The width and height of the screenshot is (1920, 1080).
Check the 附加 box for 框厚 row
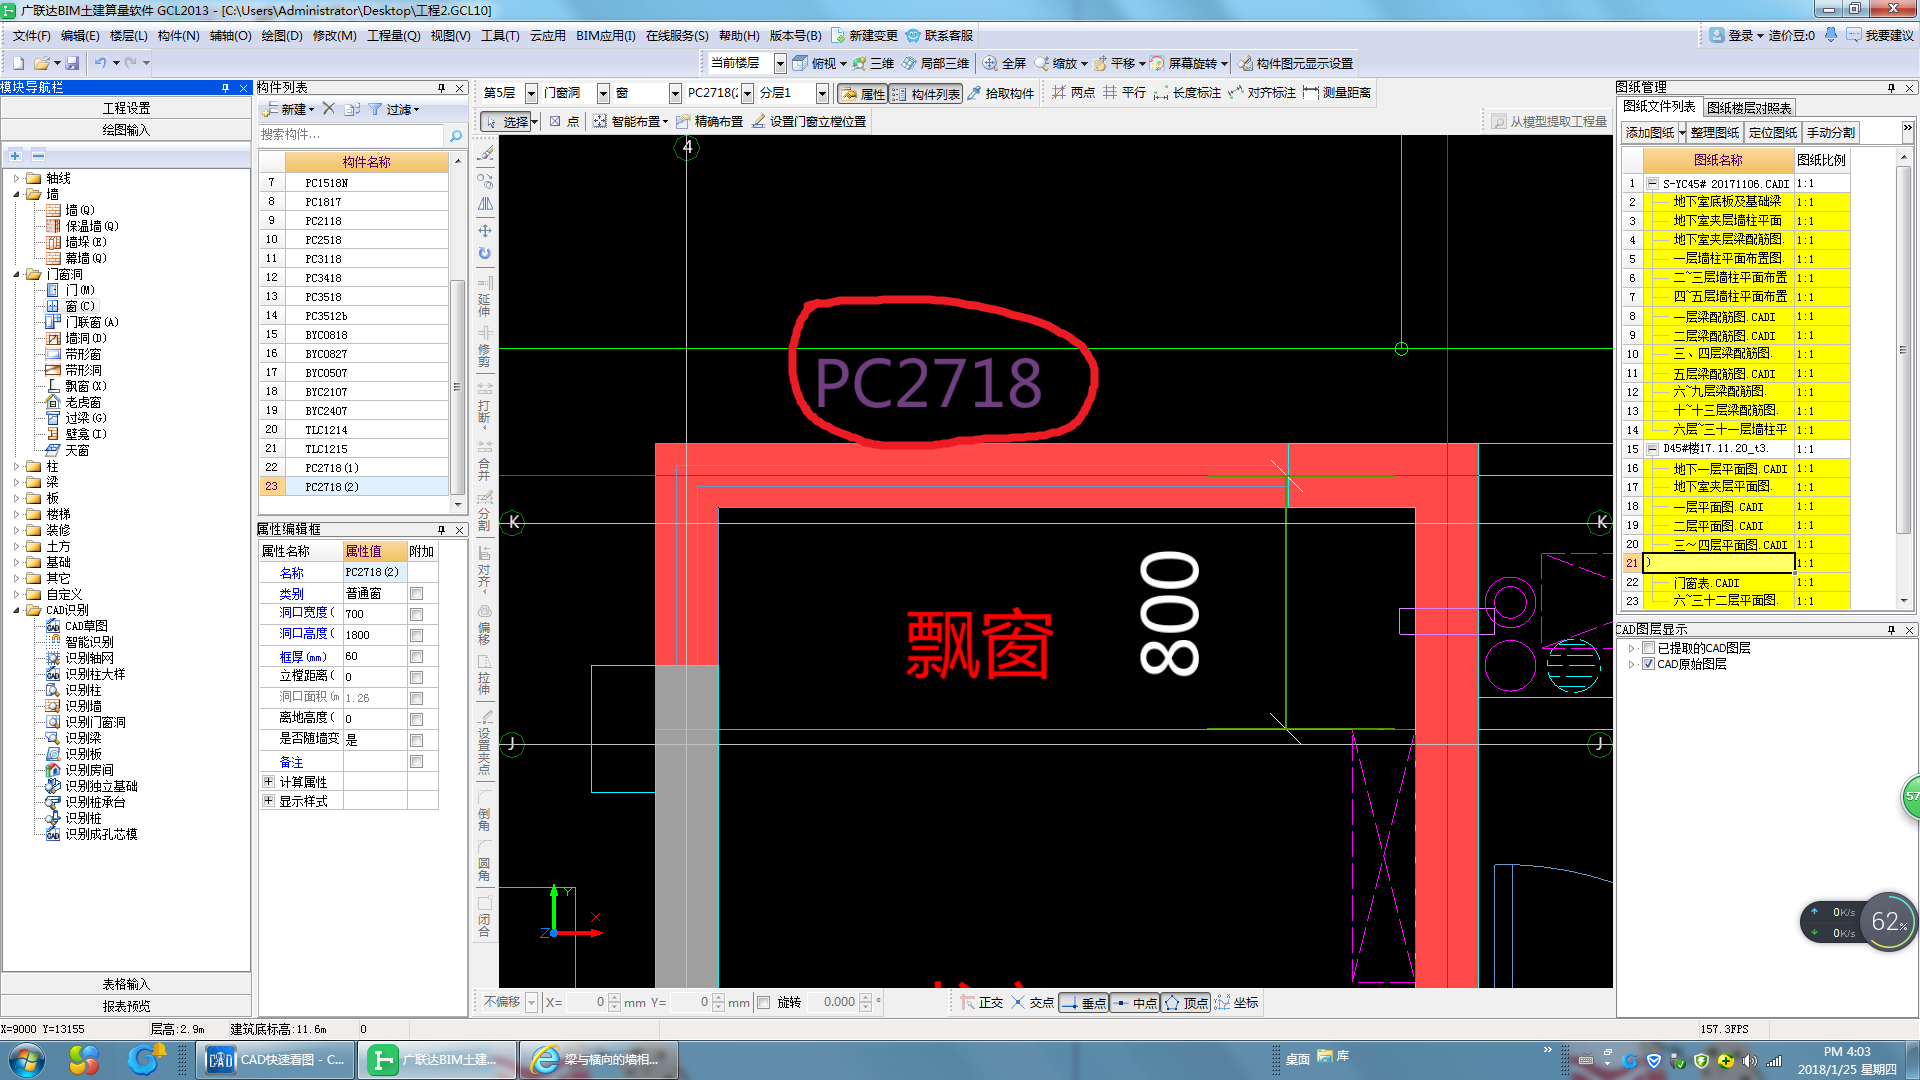[417, 656]
